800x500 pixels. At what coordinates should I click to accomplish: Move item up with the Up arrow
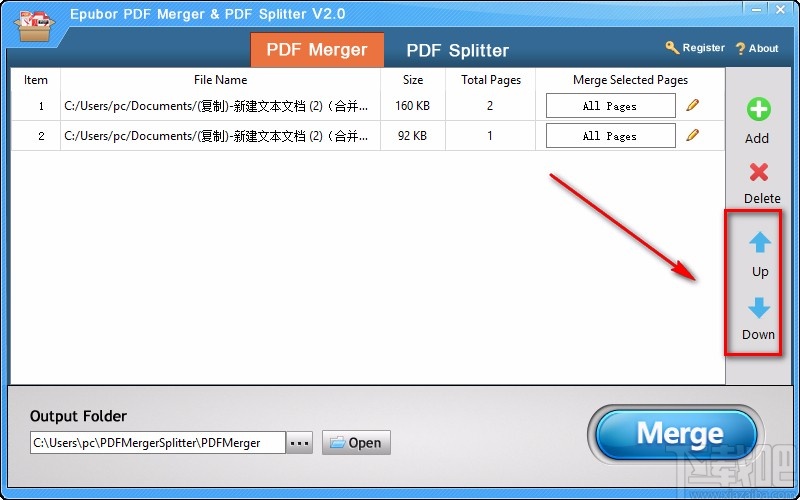(x=760, y=242)
